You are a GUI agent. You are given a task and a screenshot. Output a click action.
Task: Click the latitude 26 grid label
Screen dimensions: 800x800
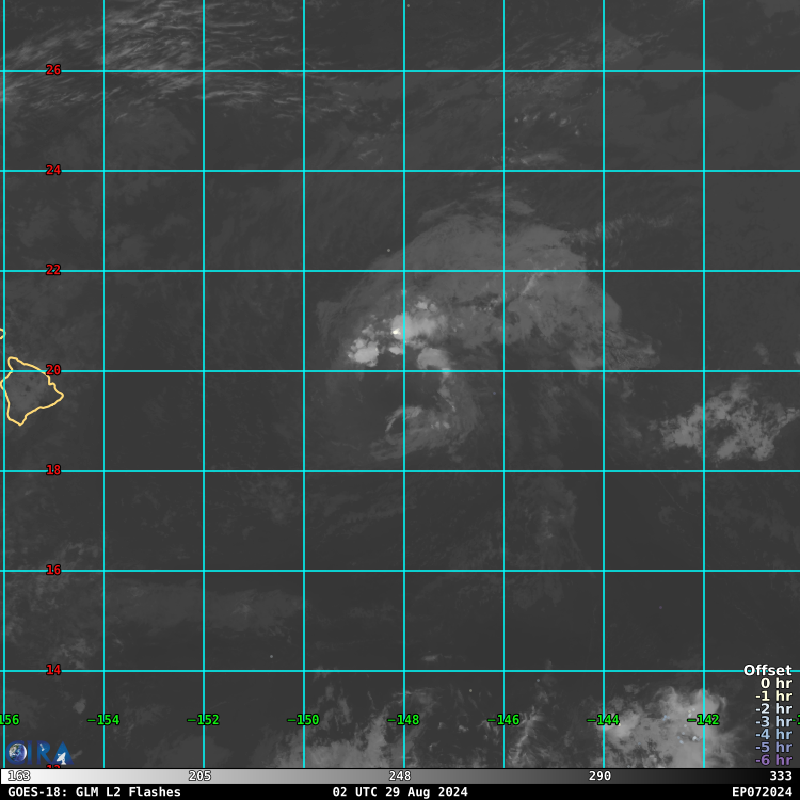click(54, 70)
